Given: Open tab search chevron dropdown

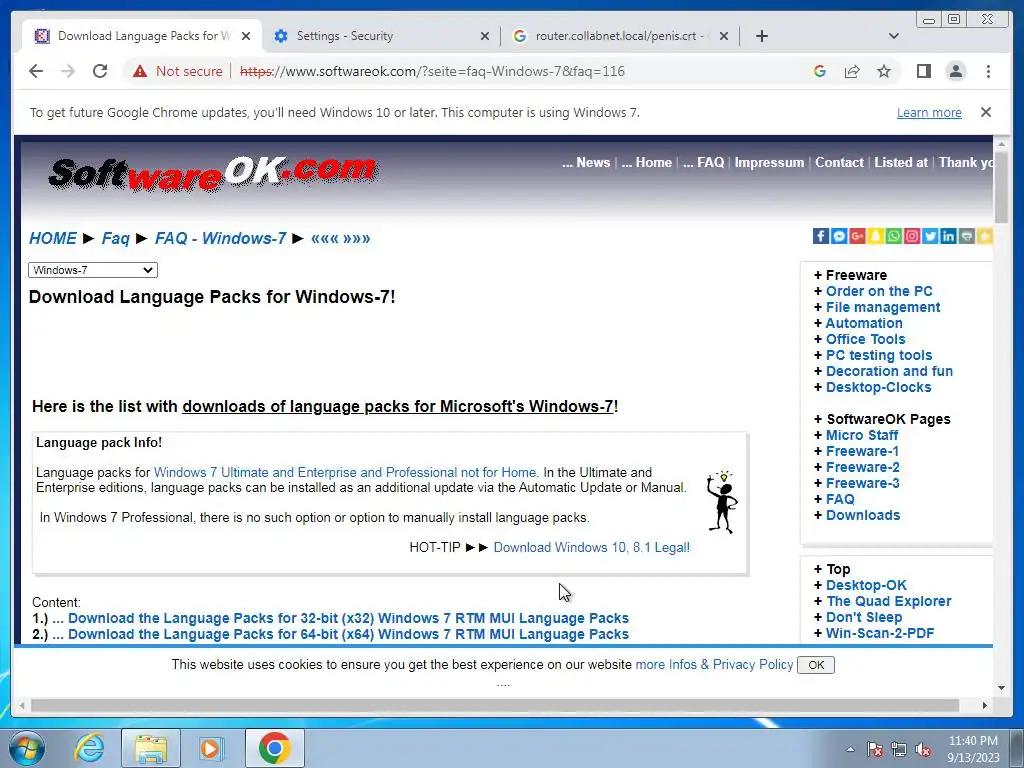Looking at the screenshot, I should coord(894,36).
